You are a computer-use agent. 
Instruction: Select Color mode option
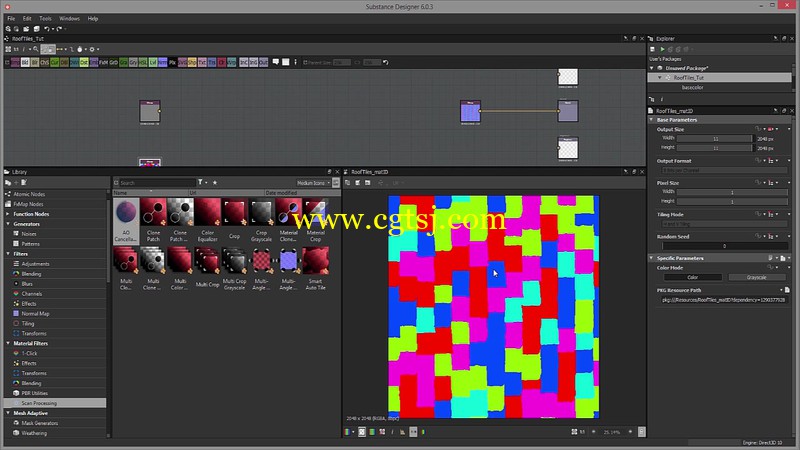point(692,278)
